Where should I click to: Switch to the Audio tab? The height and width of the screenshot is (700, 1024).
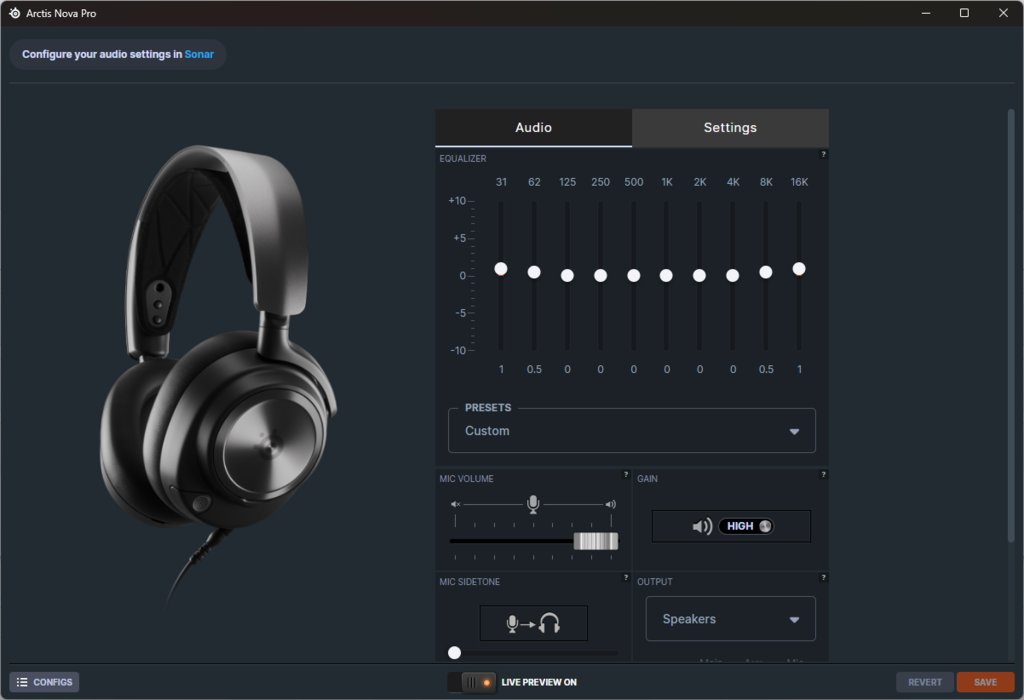pos(534,128)
